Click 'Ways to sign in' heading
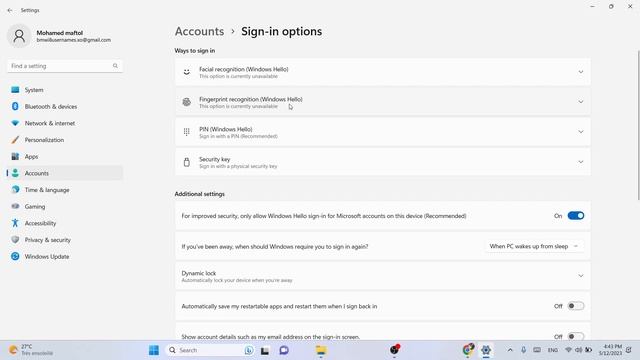The image size is (640, 360). [x=195, y=51]
